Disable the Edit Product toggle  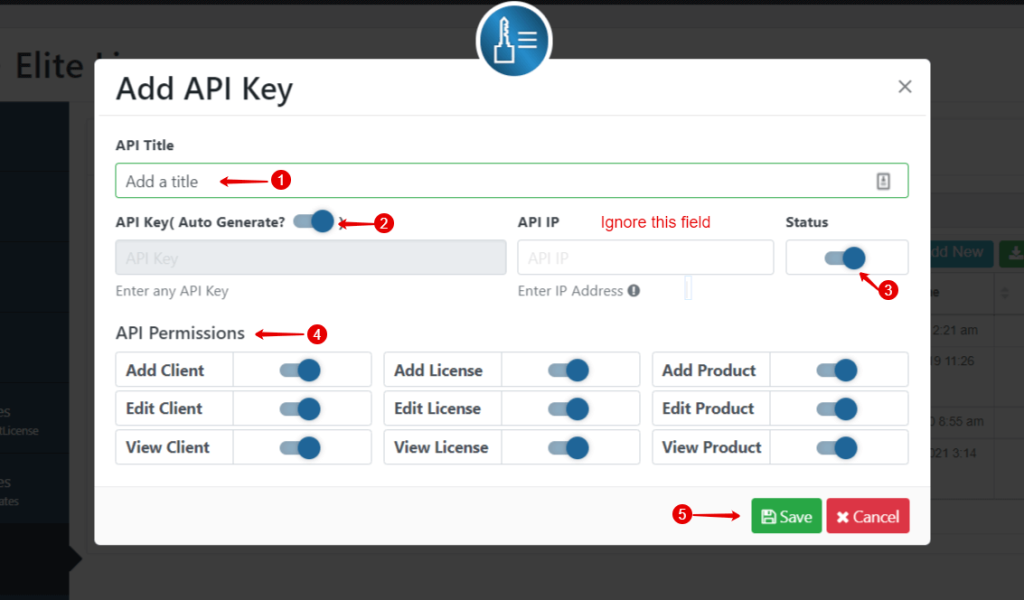pos(839,408)
